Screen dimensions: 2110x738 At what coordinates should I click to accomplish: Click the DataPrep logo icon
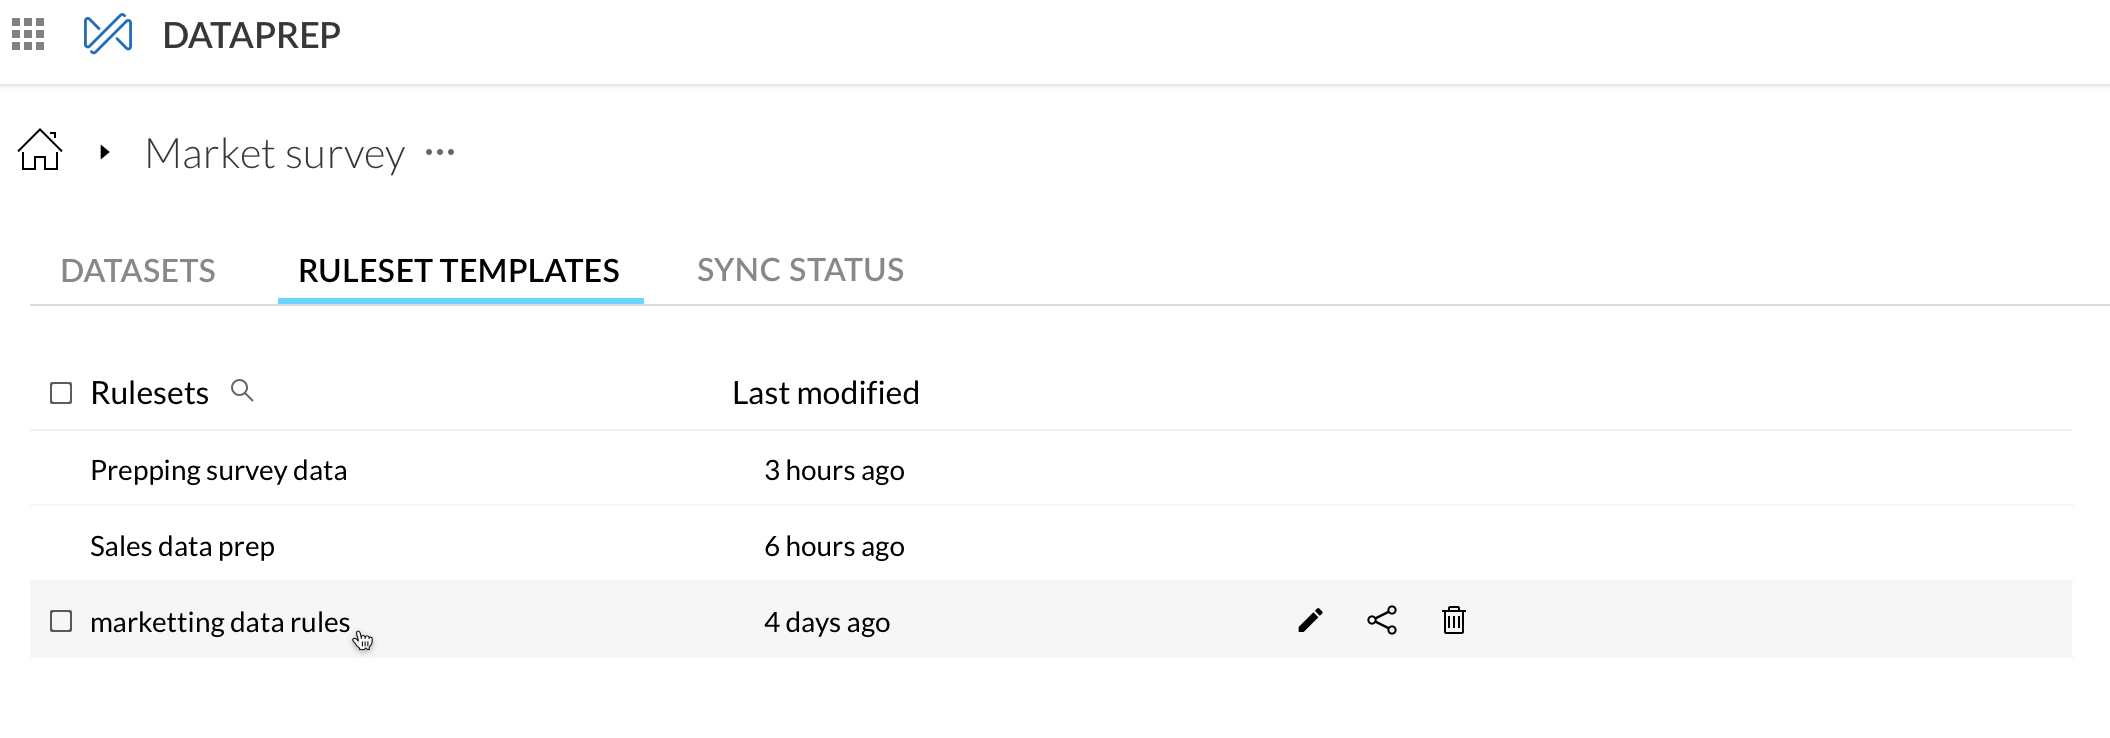[x=108, y=34]
